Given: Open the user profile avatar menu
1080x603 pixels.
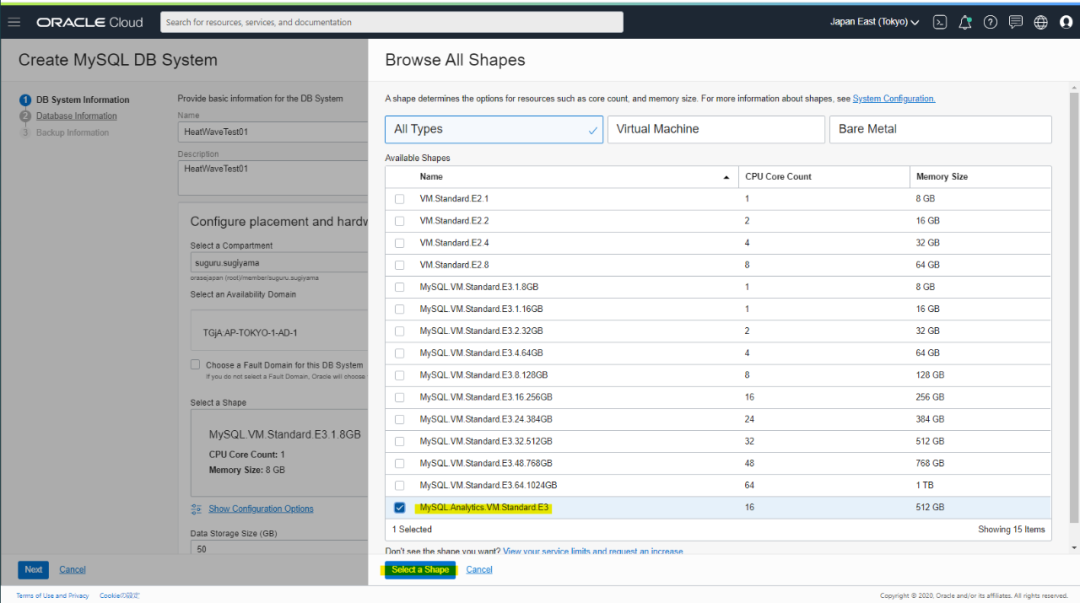Looking at the screenshot, I should coord(1066,22).
